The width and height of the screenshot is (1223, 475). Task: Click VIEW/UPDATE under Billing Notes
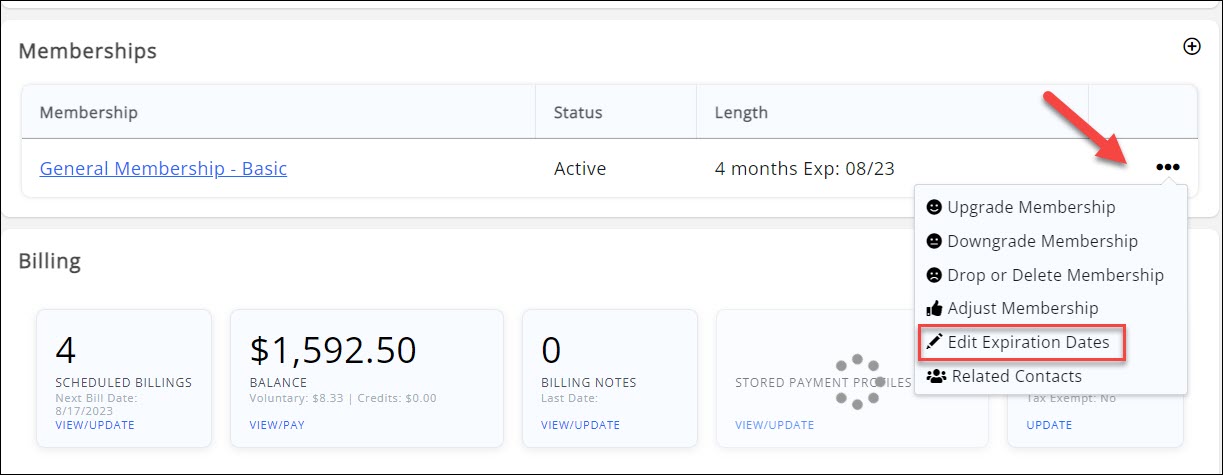pyautogui.click(x=580, y=425)
